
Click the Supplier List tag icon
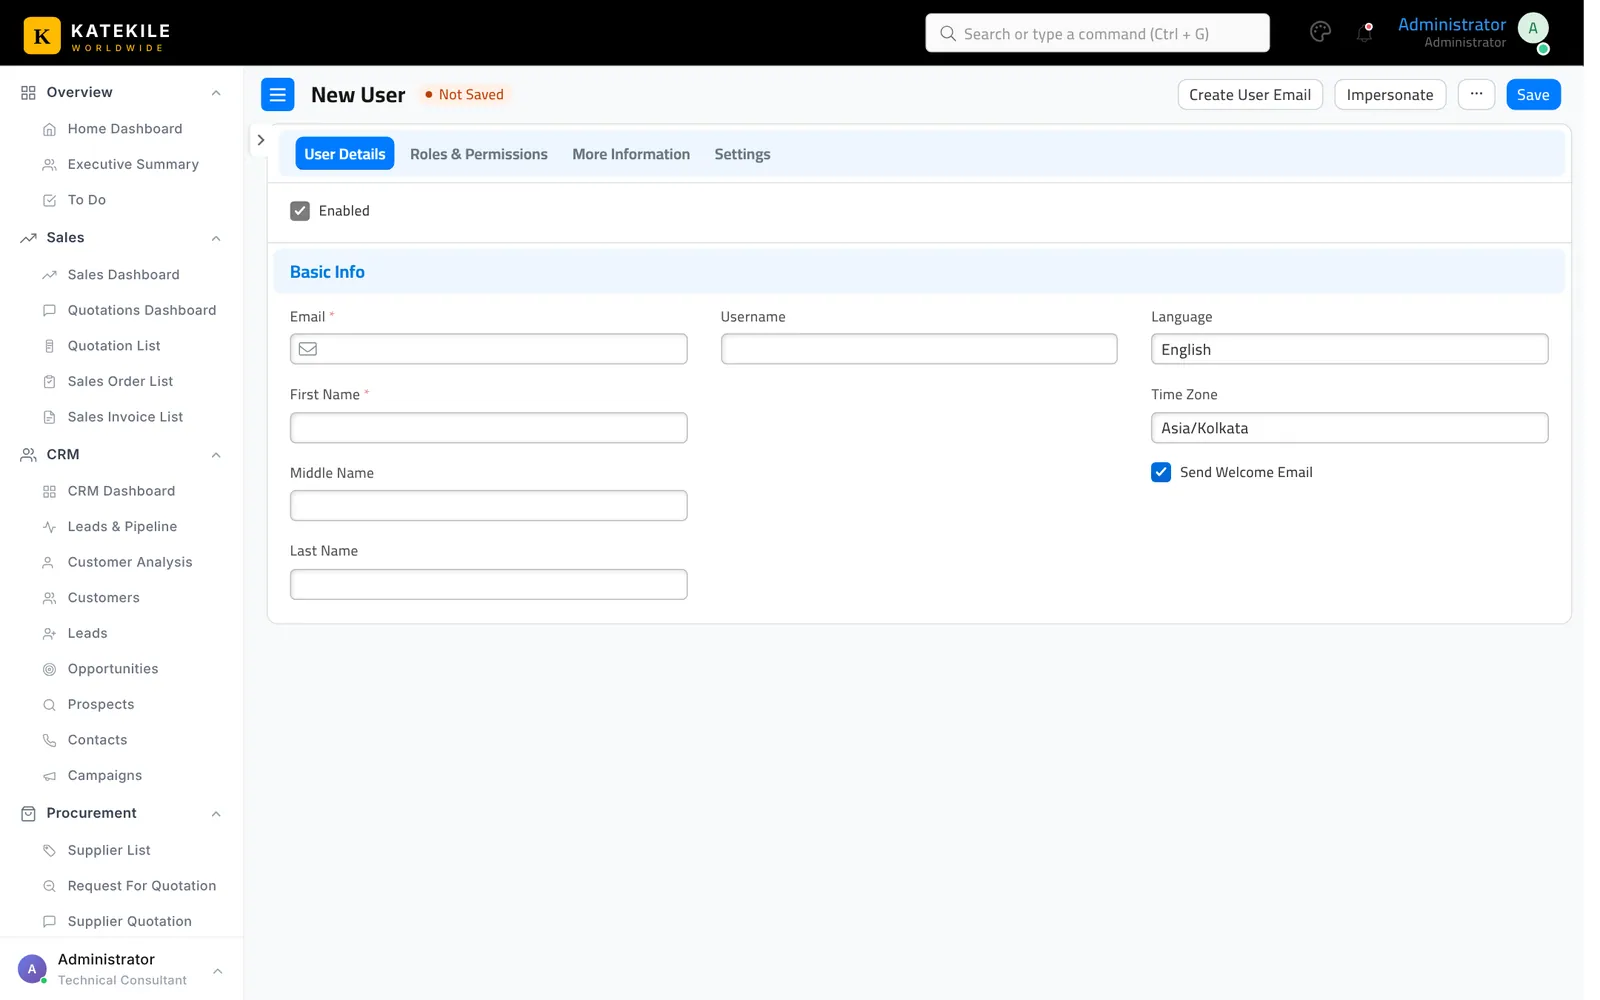pos(49,851)
